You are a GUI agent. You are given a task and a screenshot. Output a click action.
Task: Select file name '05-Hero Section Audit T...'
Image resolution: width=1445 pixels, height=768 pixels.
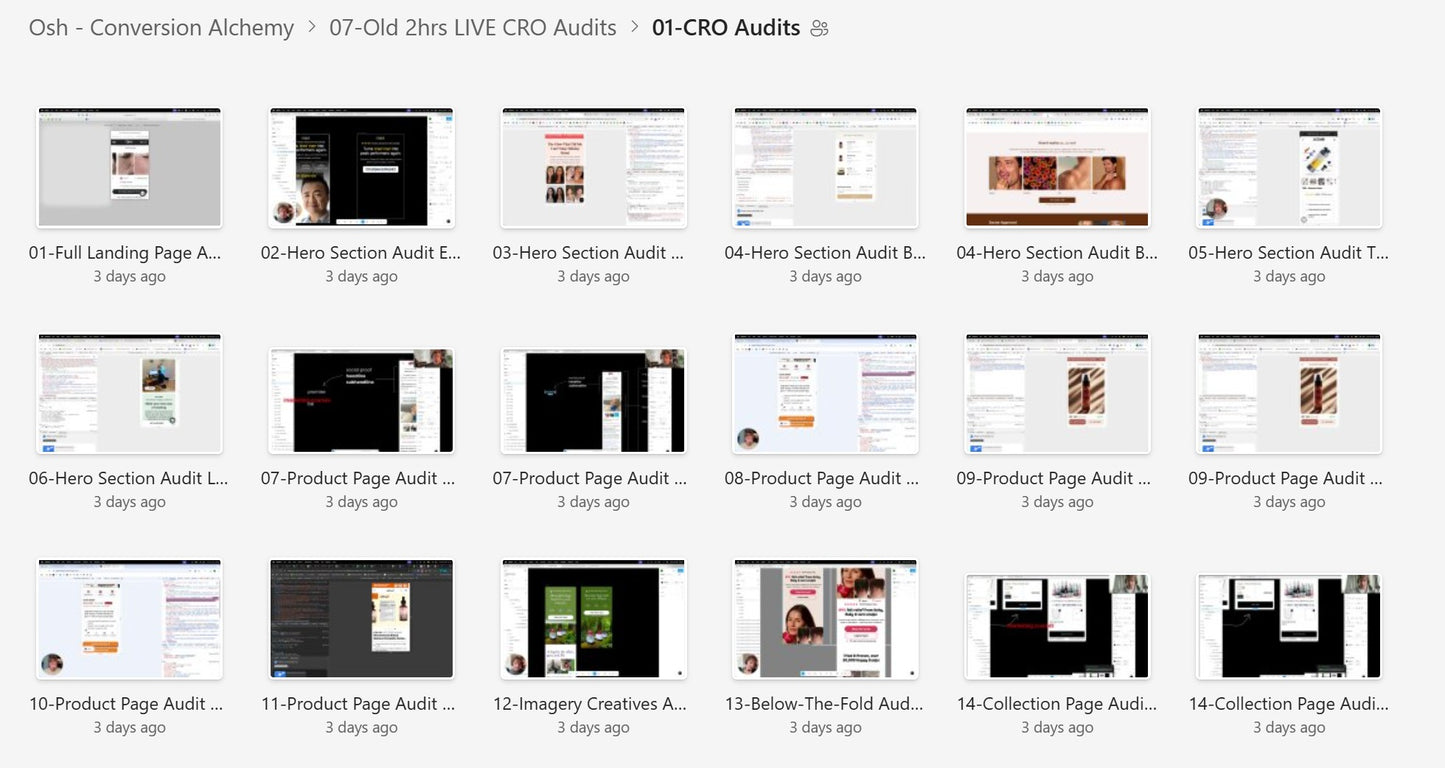1288,253
